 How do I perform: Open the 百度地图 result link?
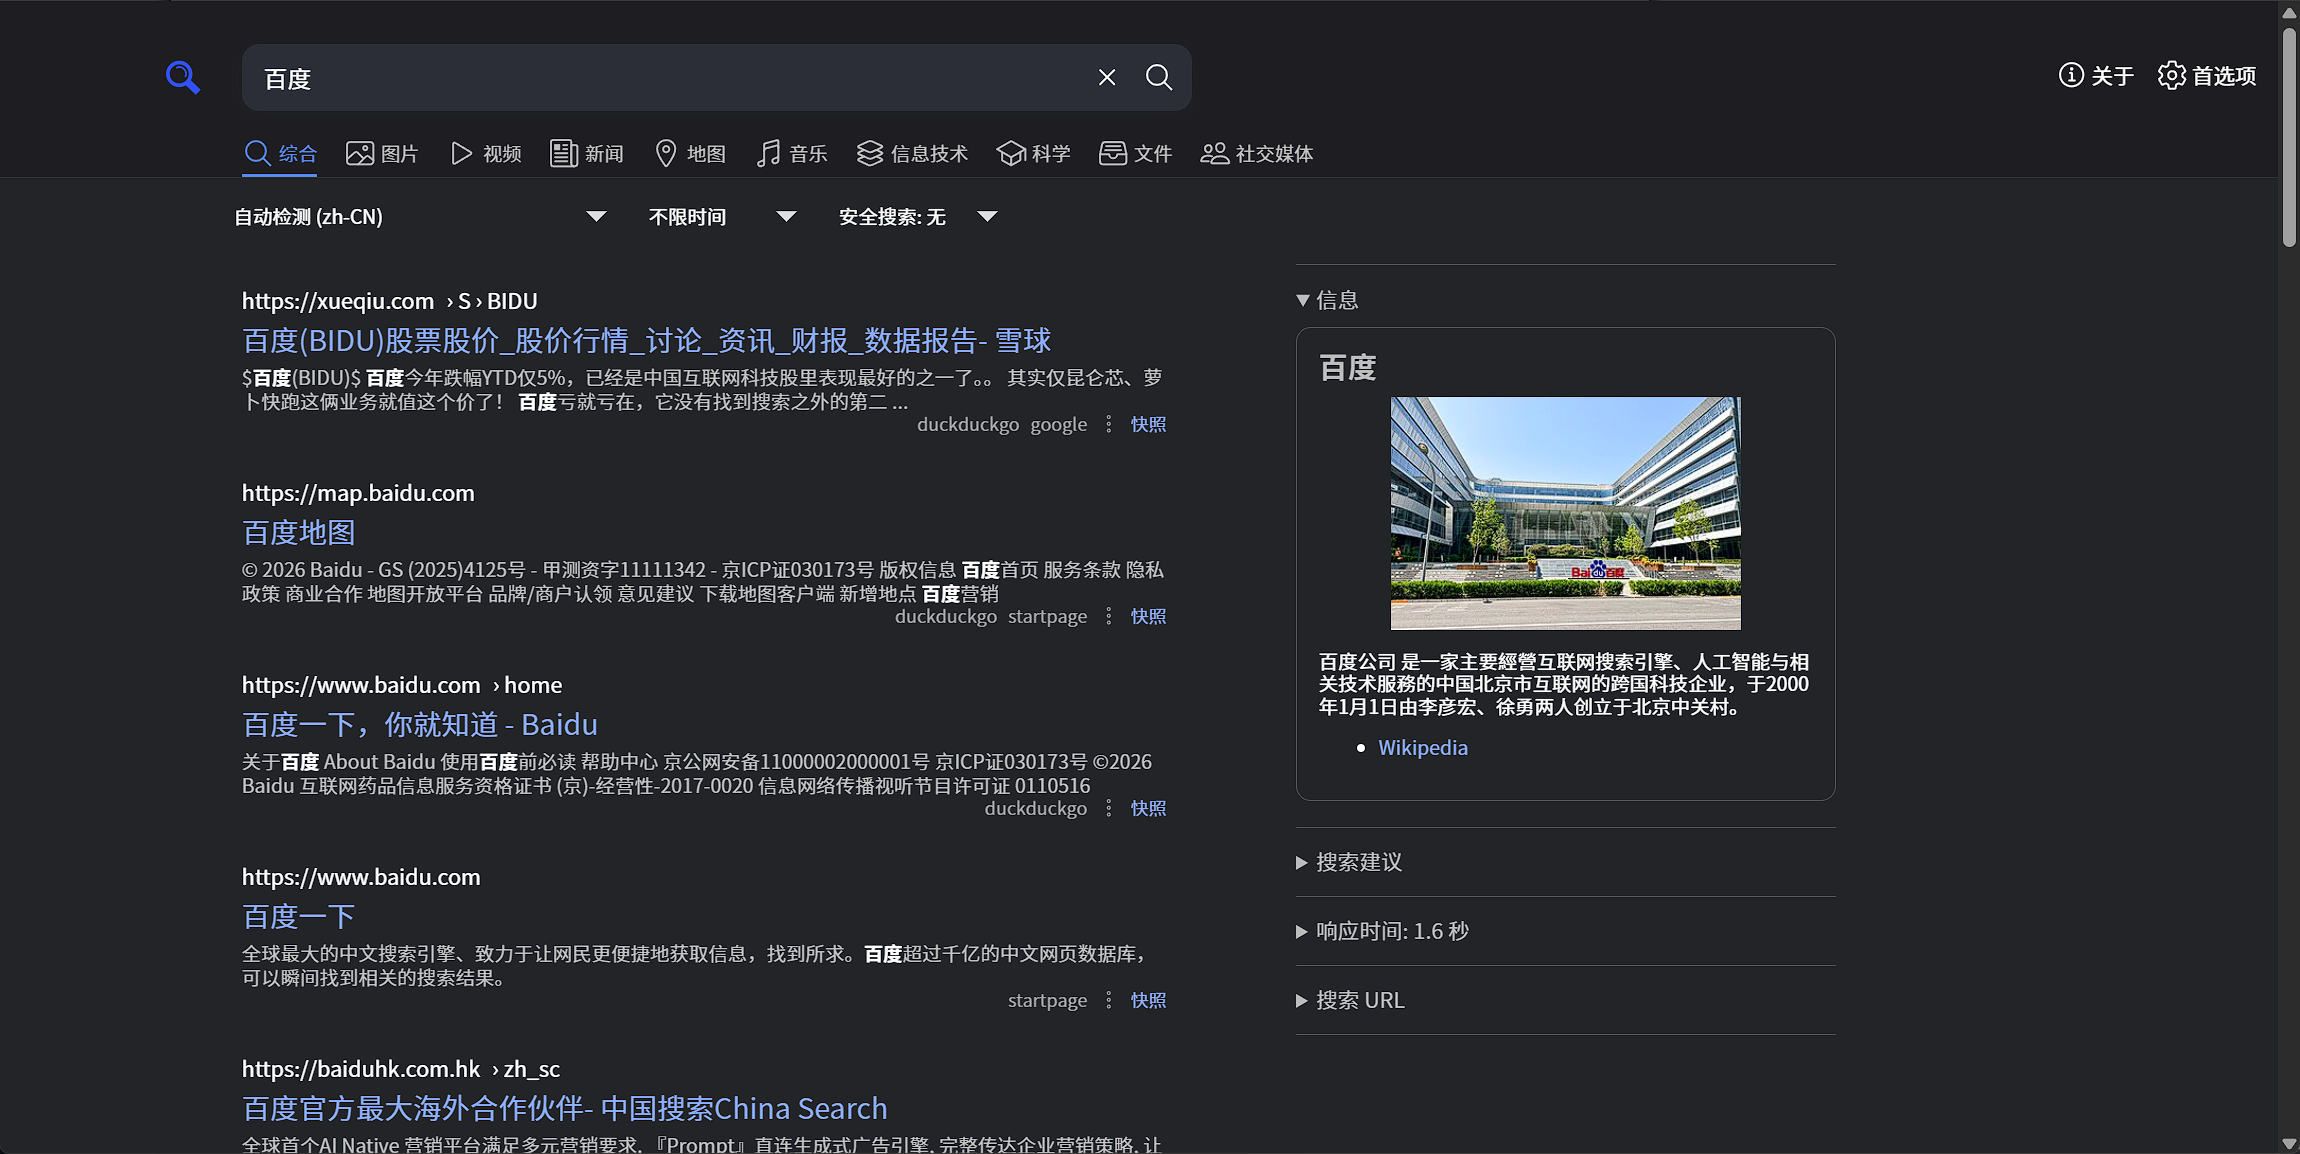click(x=298, y=533)
